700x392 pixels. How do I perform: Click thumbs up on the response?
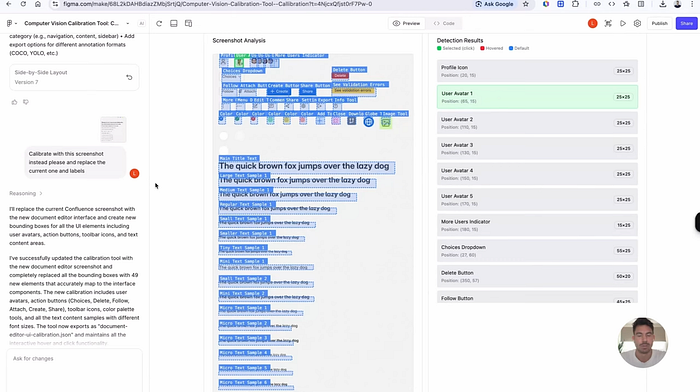pyautogui.click(x=14, y=102)
